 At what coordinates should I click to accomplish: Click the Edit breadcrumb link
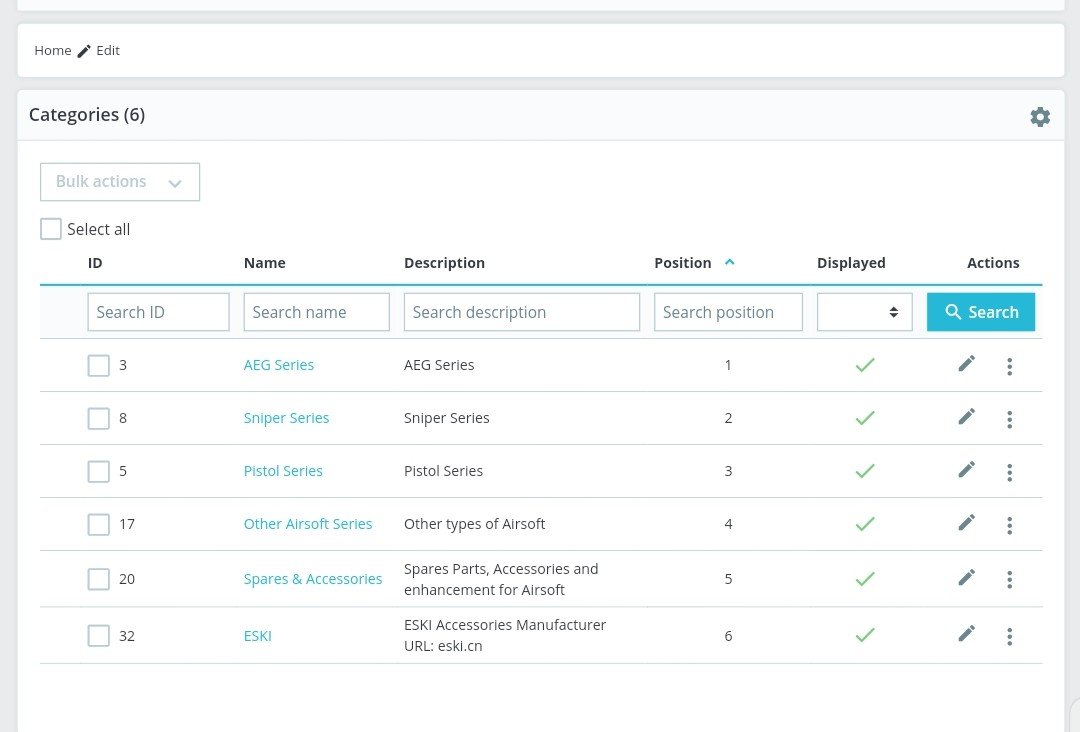click(107, 50)
